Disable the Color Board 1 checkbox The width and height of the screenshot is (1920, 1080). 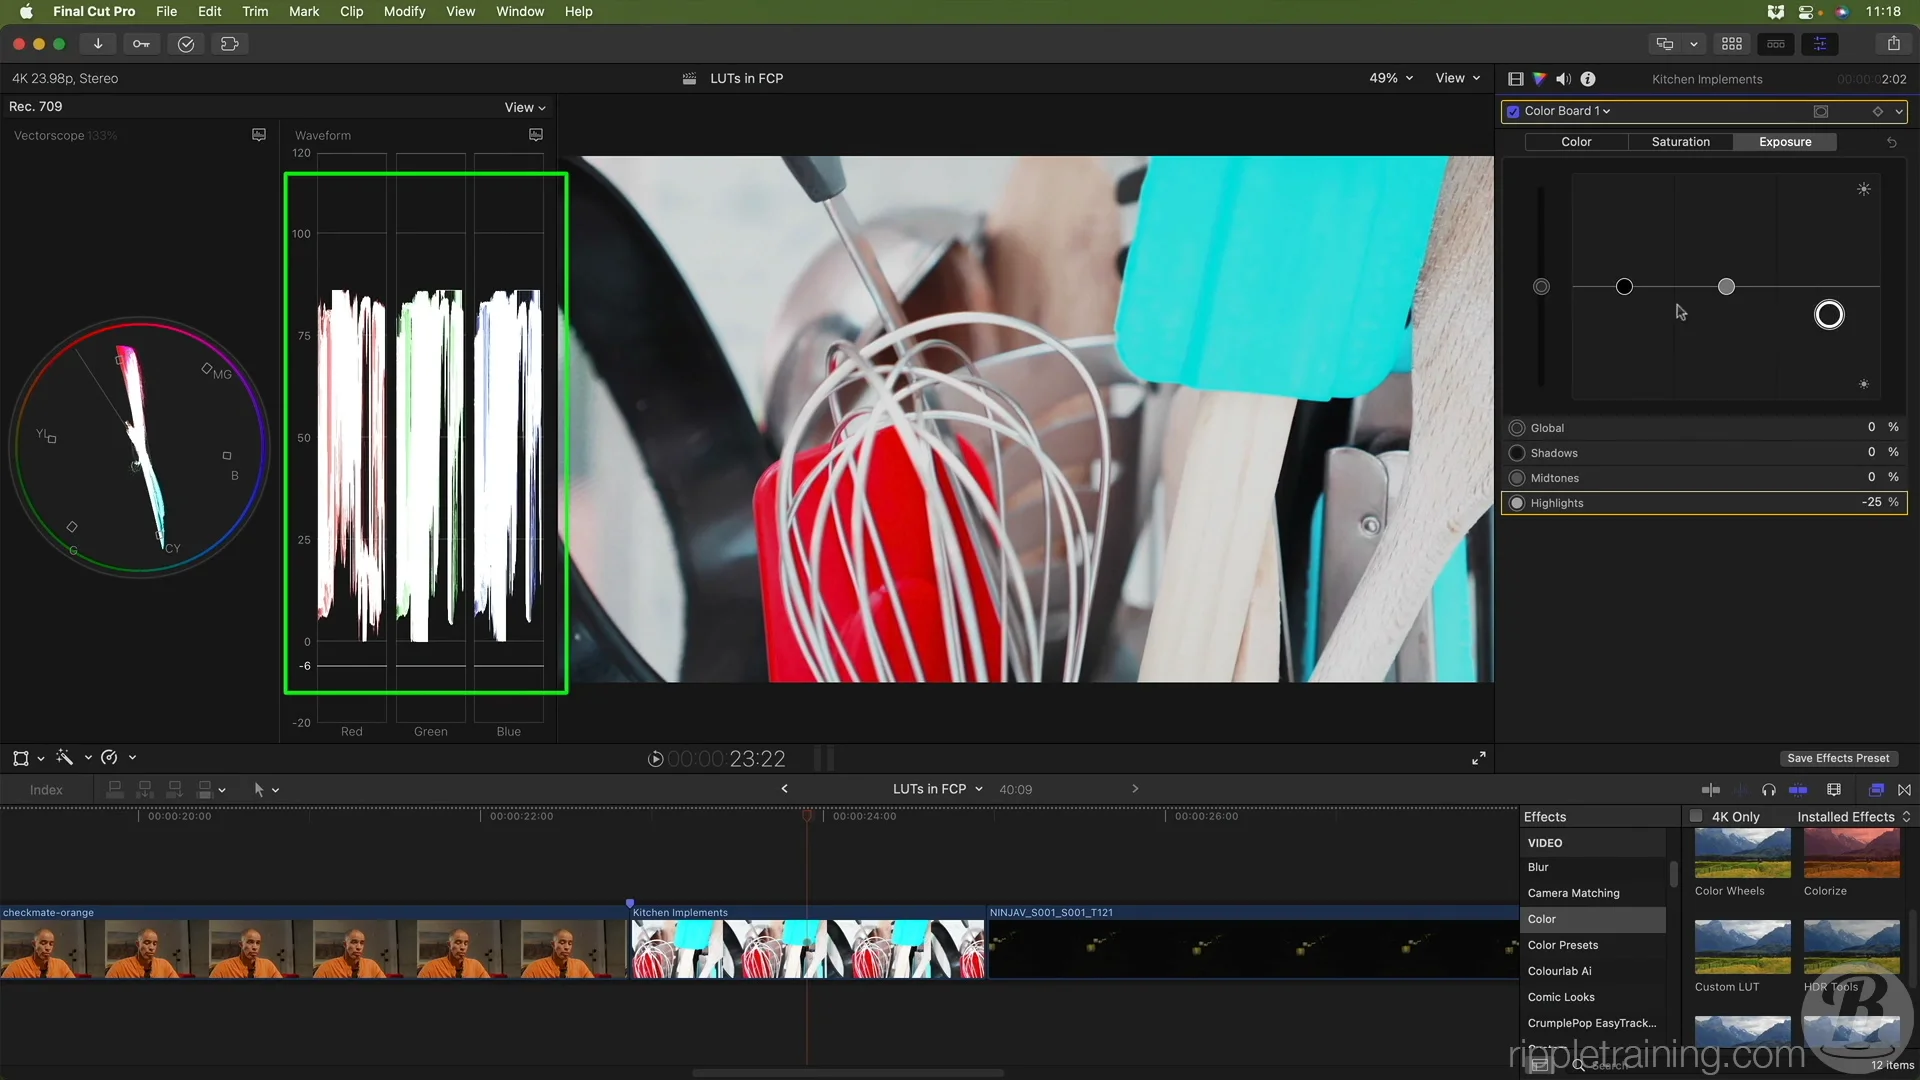pyautogui.click(x=1513, y=111)
